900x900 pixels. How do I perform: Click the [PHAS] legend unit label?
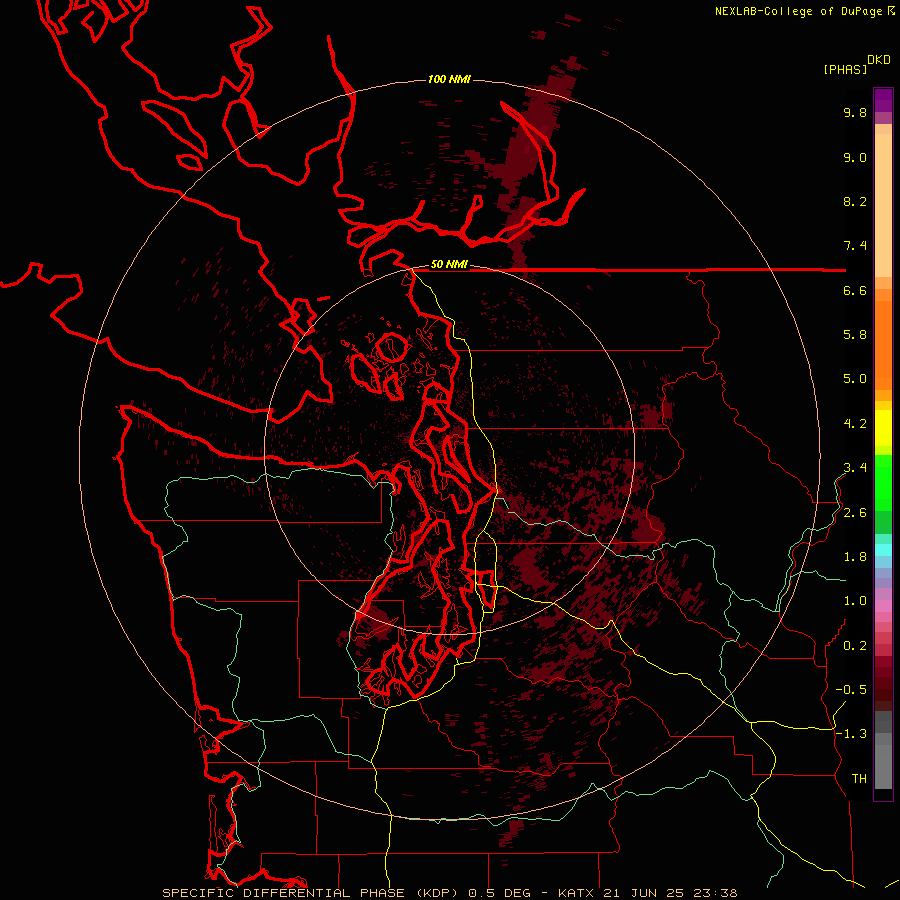click(x=845, y=69)
